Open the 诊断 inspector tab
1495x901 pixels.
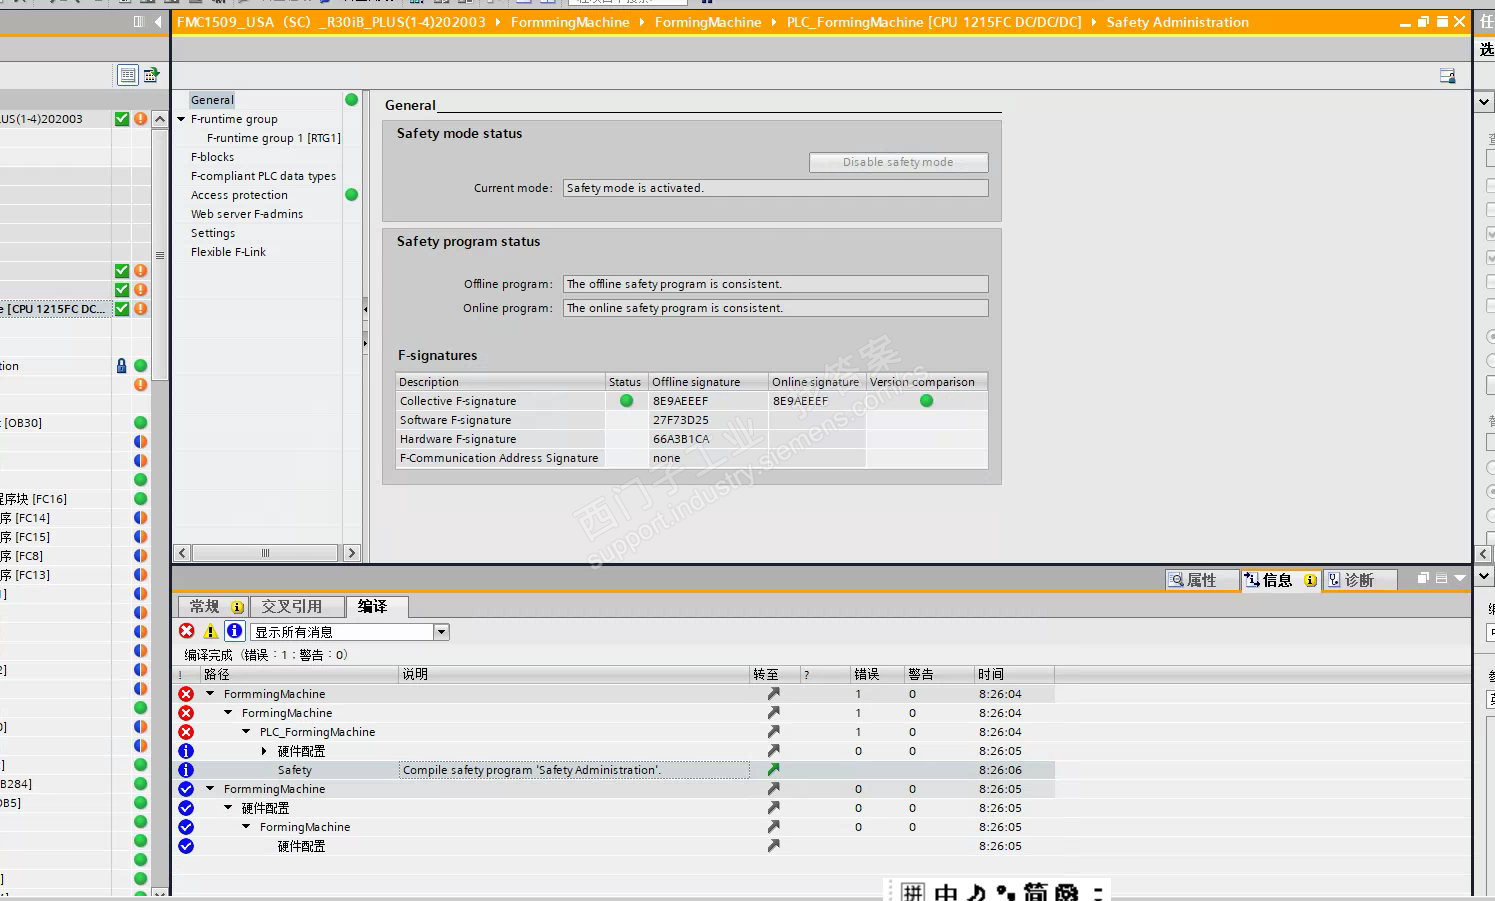click(x=1359, y=580)
